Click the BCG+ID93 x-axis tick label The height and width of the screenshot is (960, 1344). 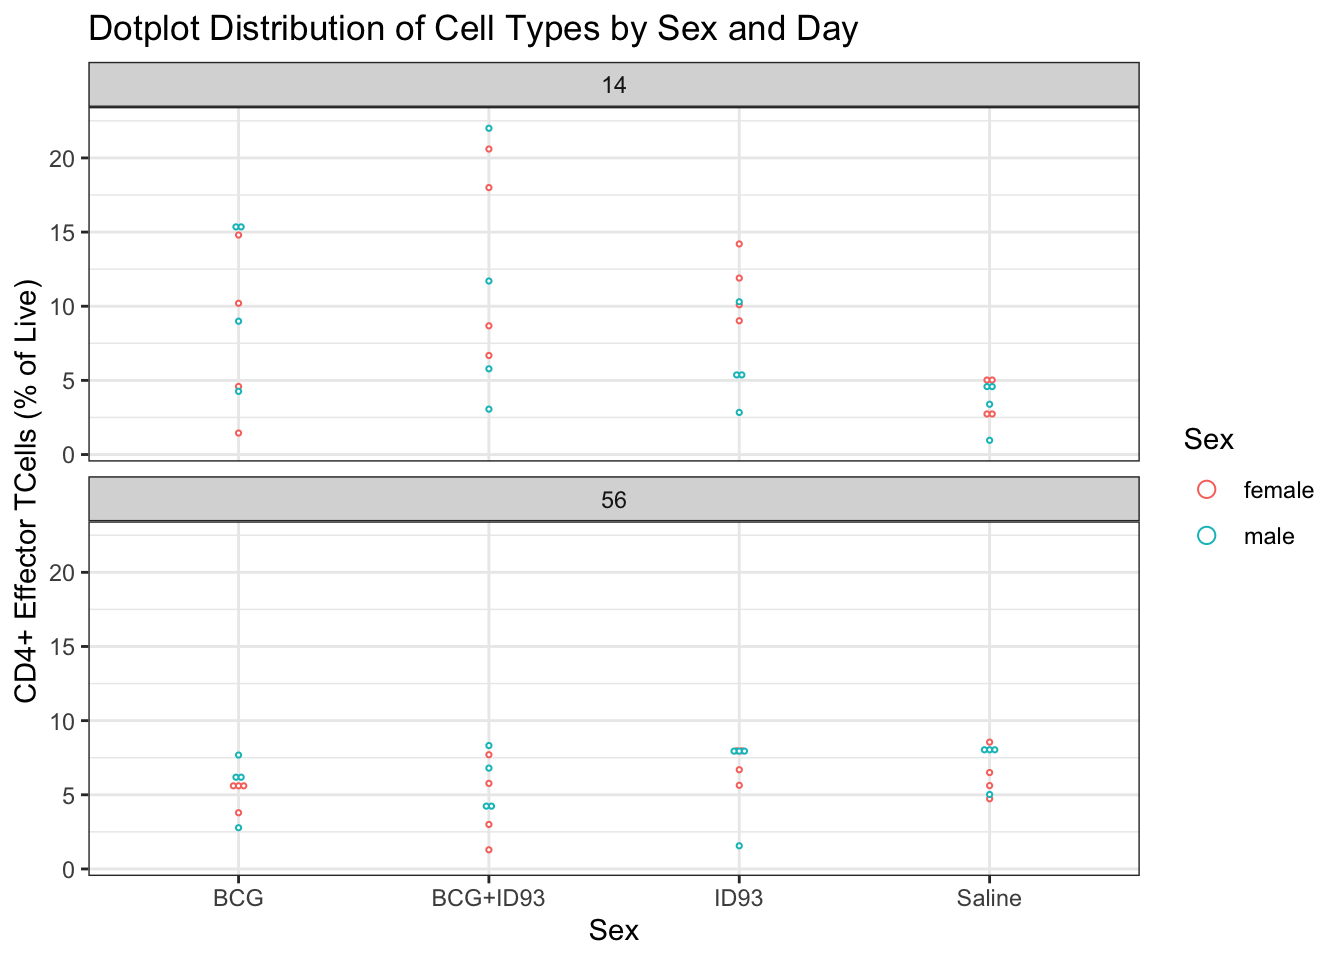[x=489, y=898]
